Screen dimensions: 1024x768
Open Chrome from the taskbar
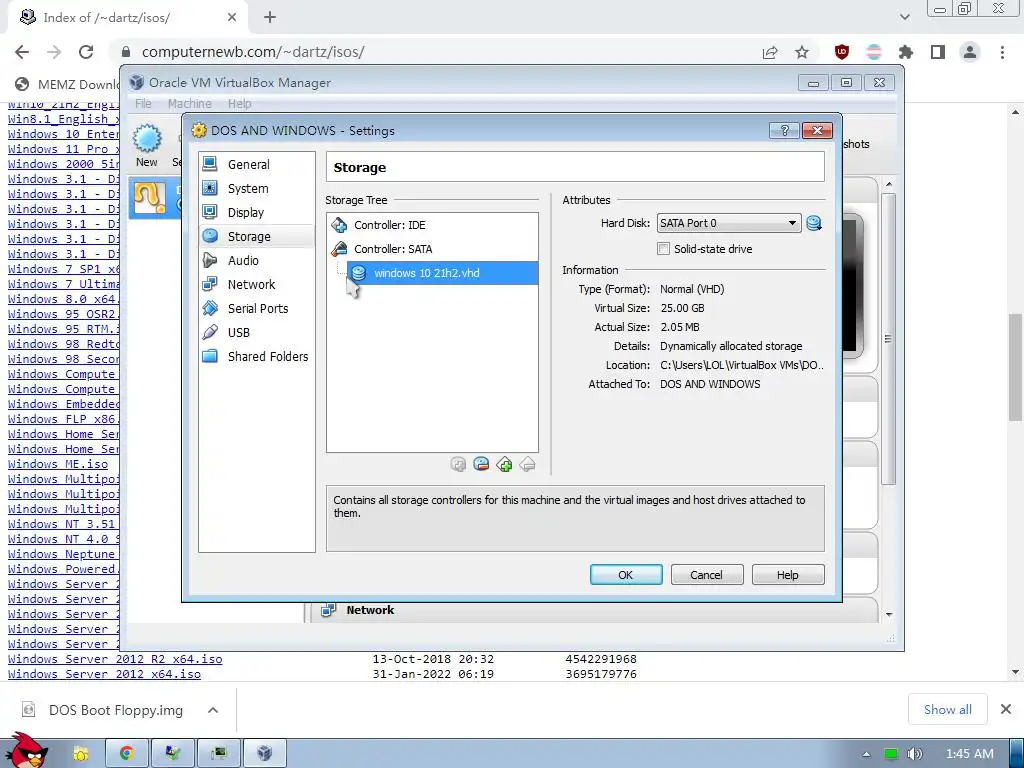tap(127, 753)
